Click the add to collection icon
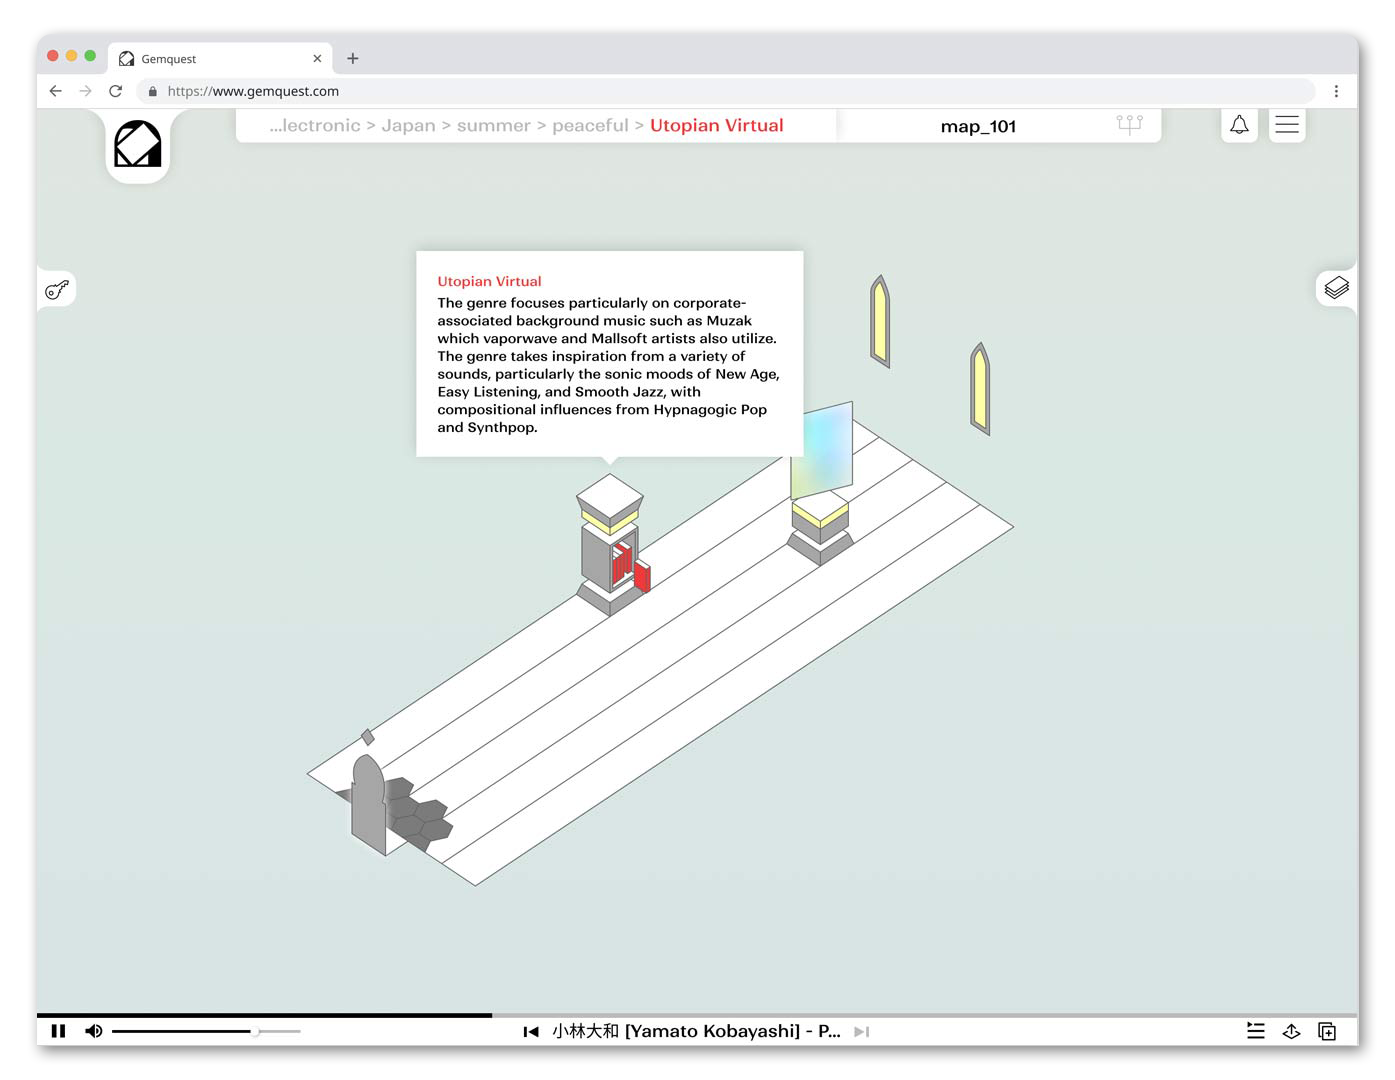Image resolution: width=1395 pixels, height=1080 pixels. [1327, 1031]
